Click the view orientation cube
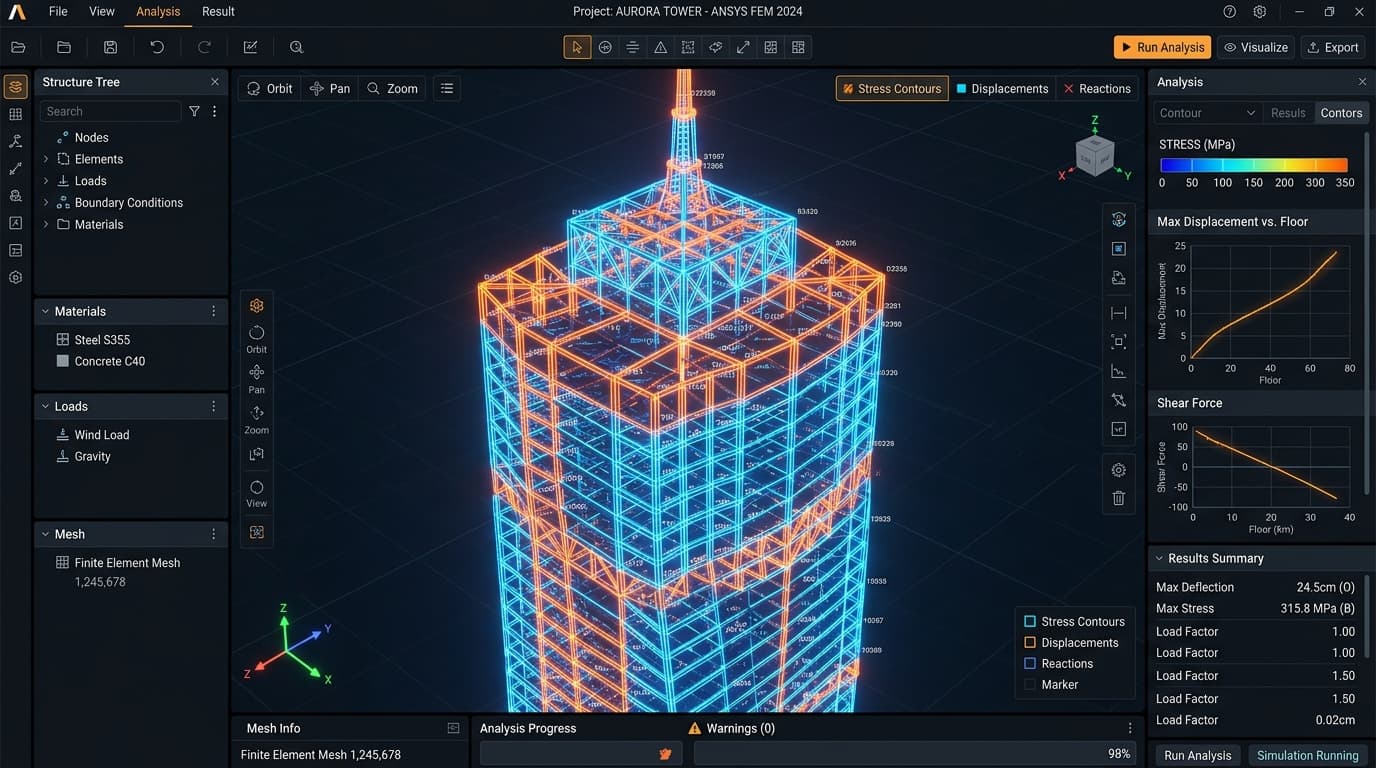 click(x=1094, y=157)
